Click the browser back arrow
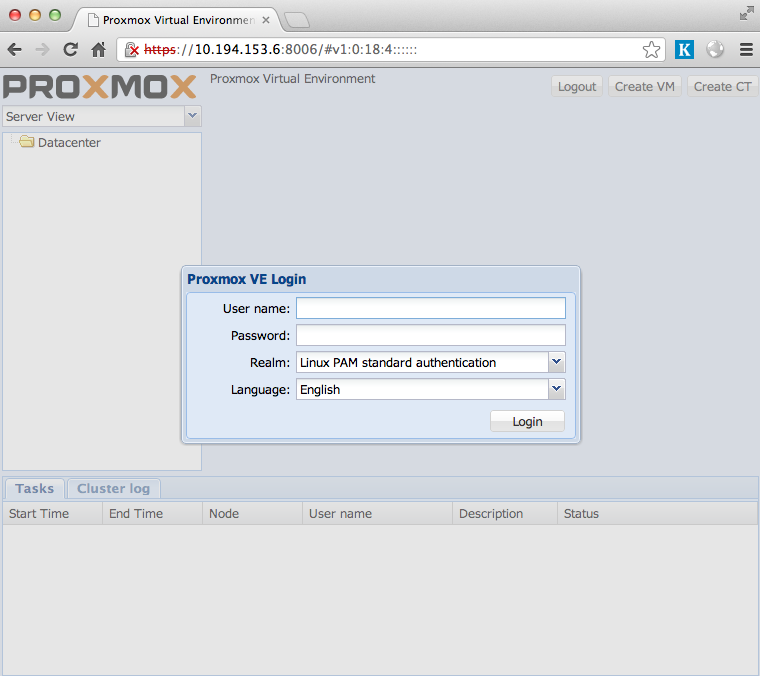 (x=15, y=49)
